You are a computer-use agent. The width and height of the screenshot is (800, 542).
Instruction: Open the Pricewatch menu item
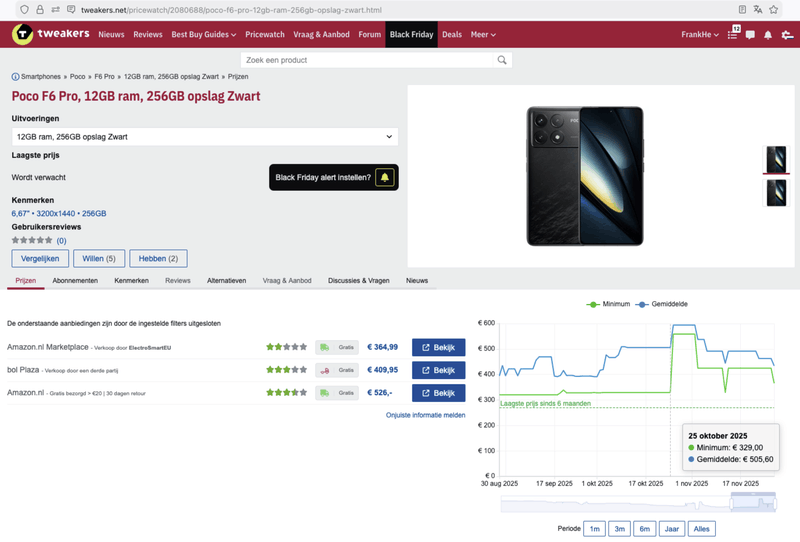(x=265, y=35)
